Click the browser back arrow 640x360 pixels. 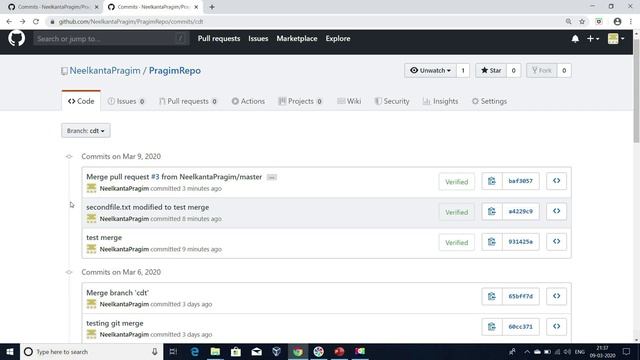tap(9, 21)
